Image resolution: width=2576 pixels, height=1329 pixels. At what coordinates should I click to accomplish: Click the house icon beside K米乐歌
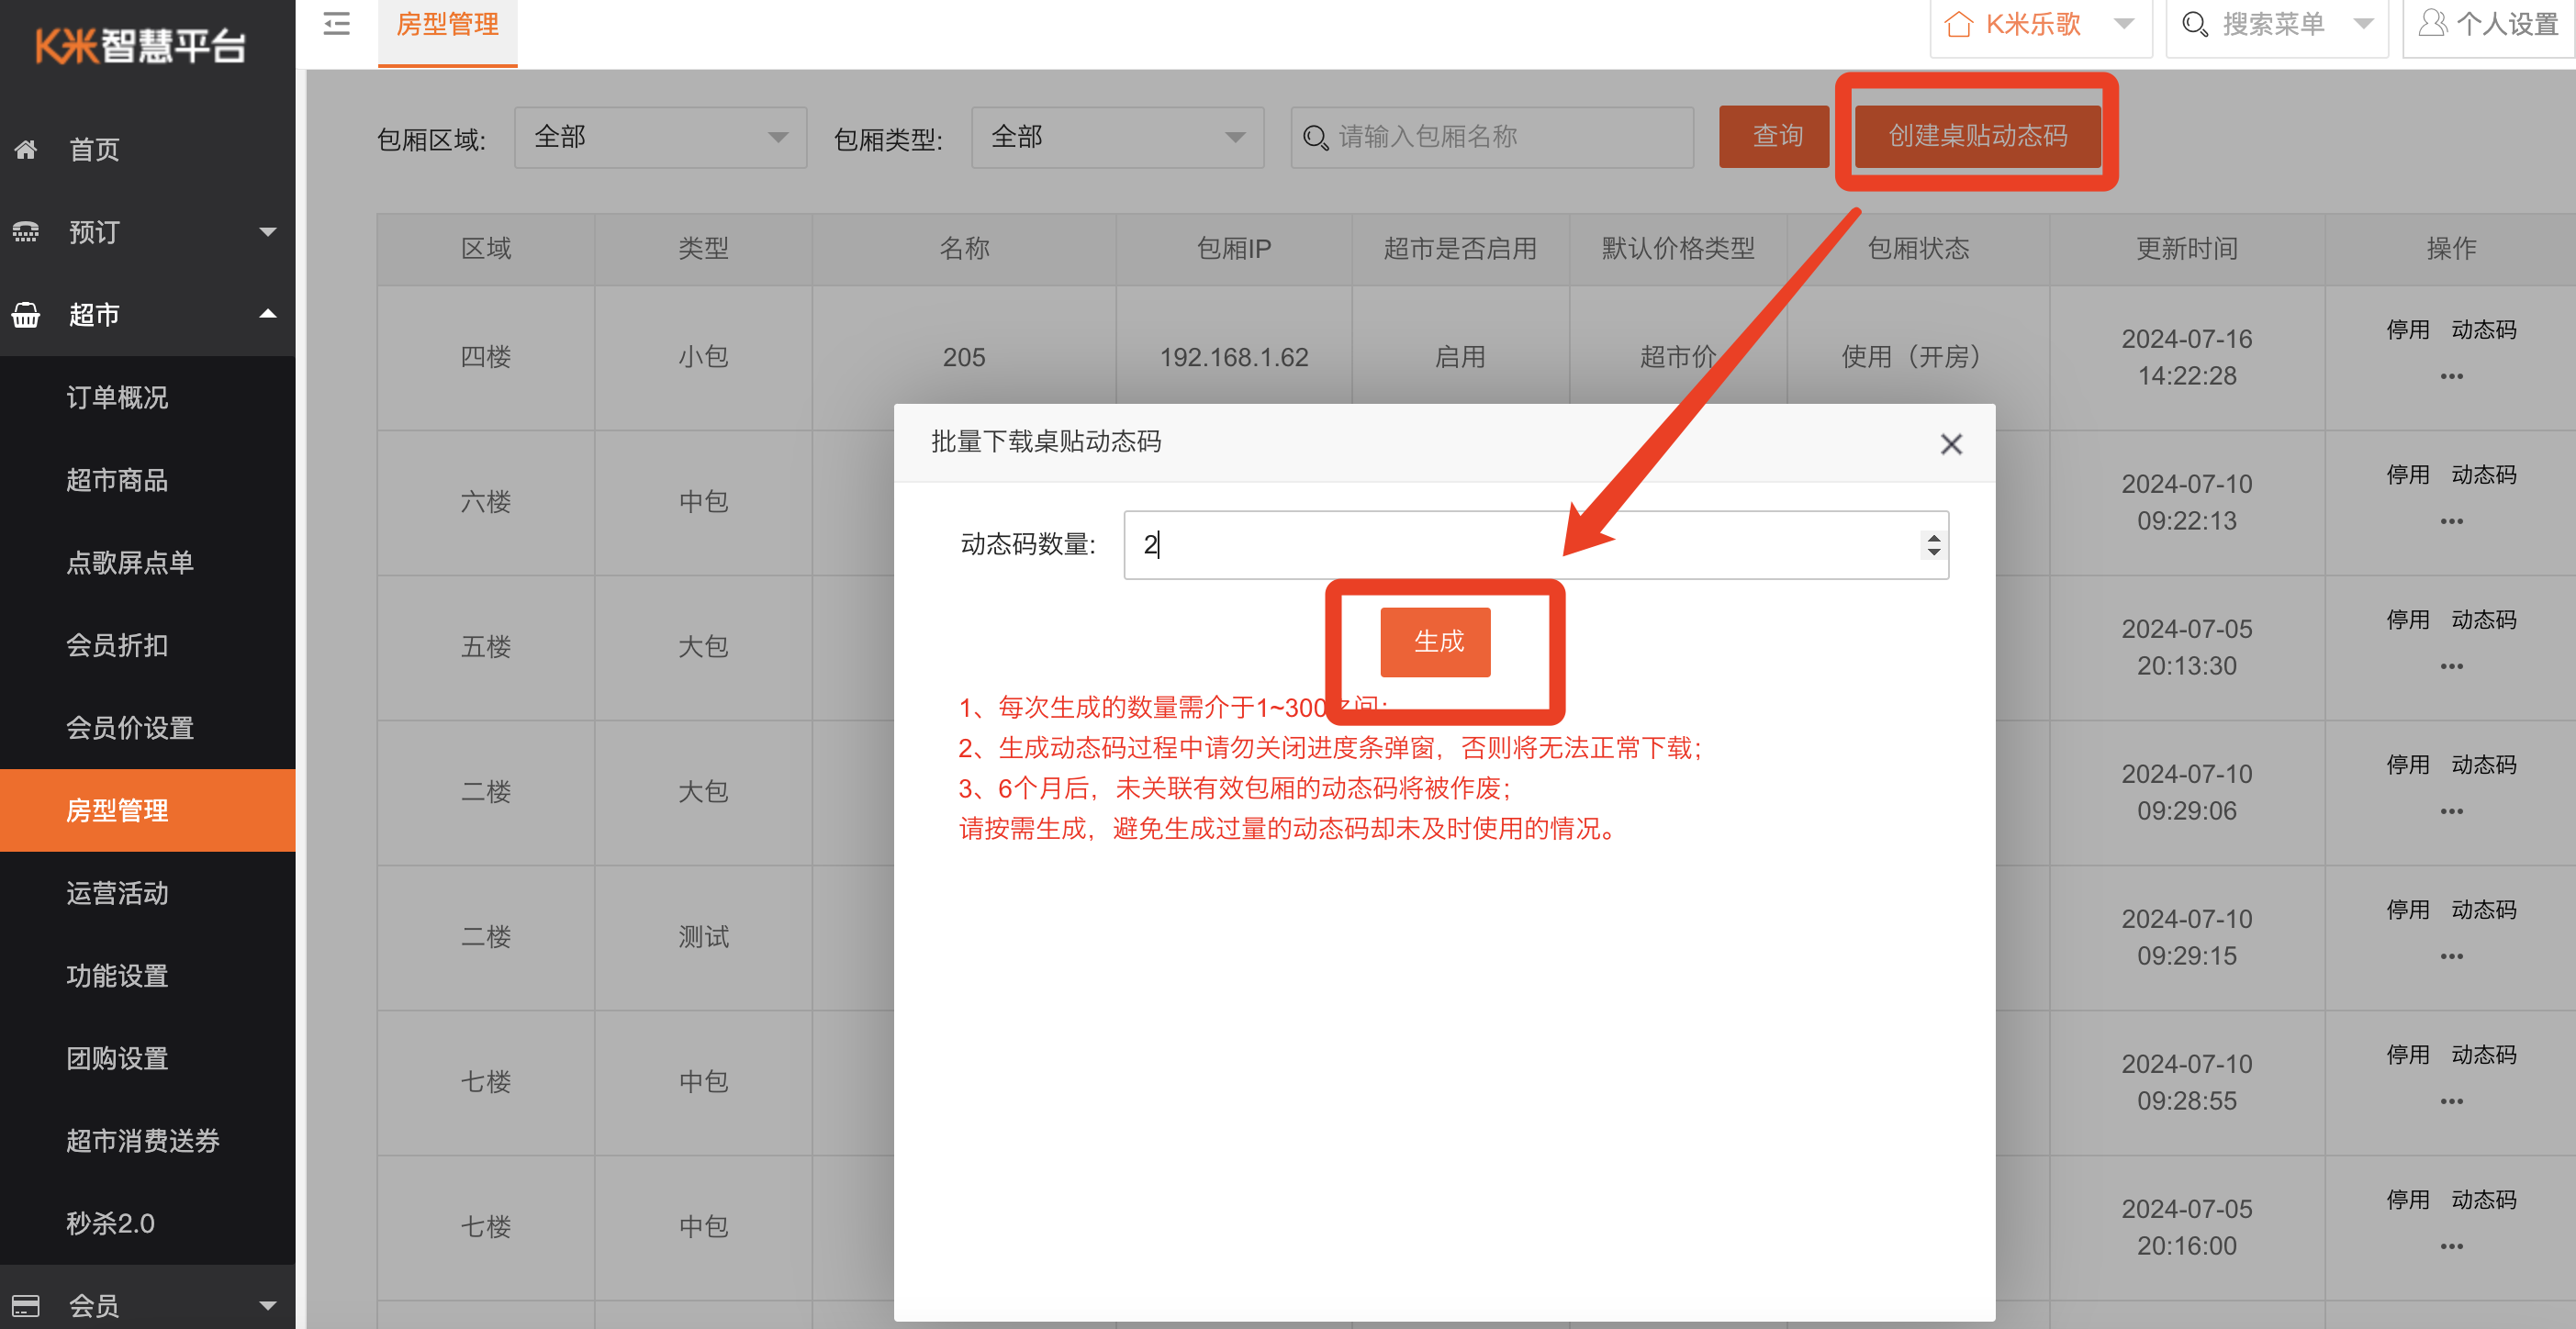(1959, 24)
